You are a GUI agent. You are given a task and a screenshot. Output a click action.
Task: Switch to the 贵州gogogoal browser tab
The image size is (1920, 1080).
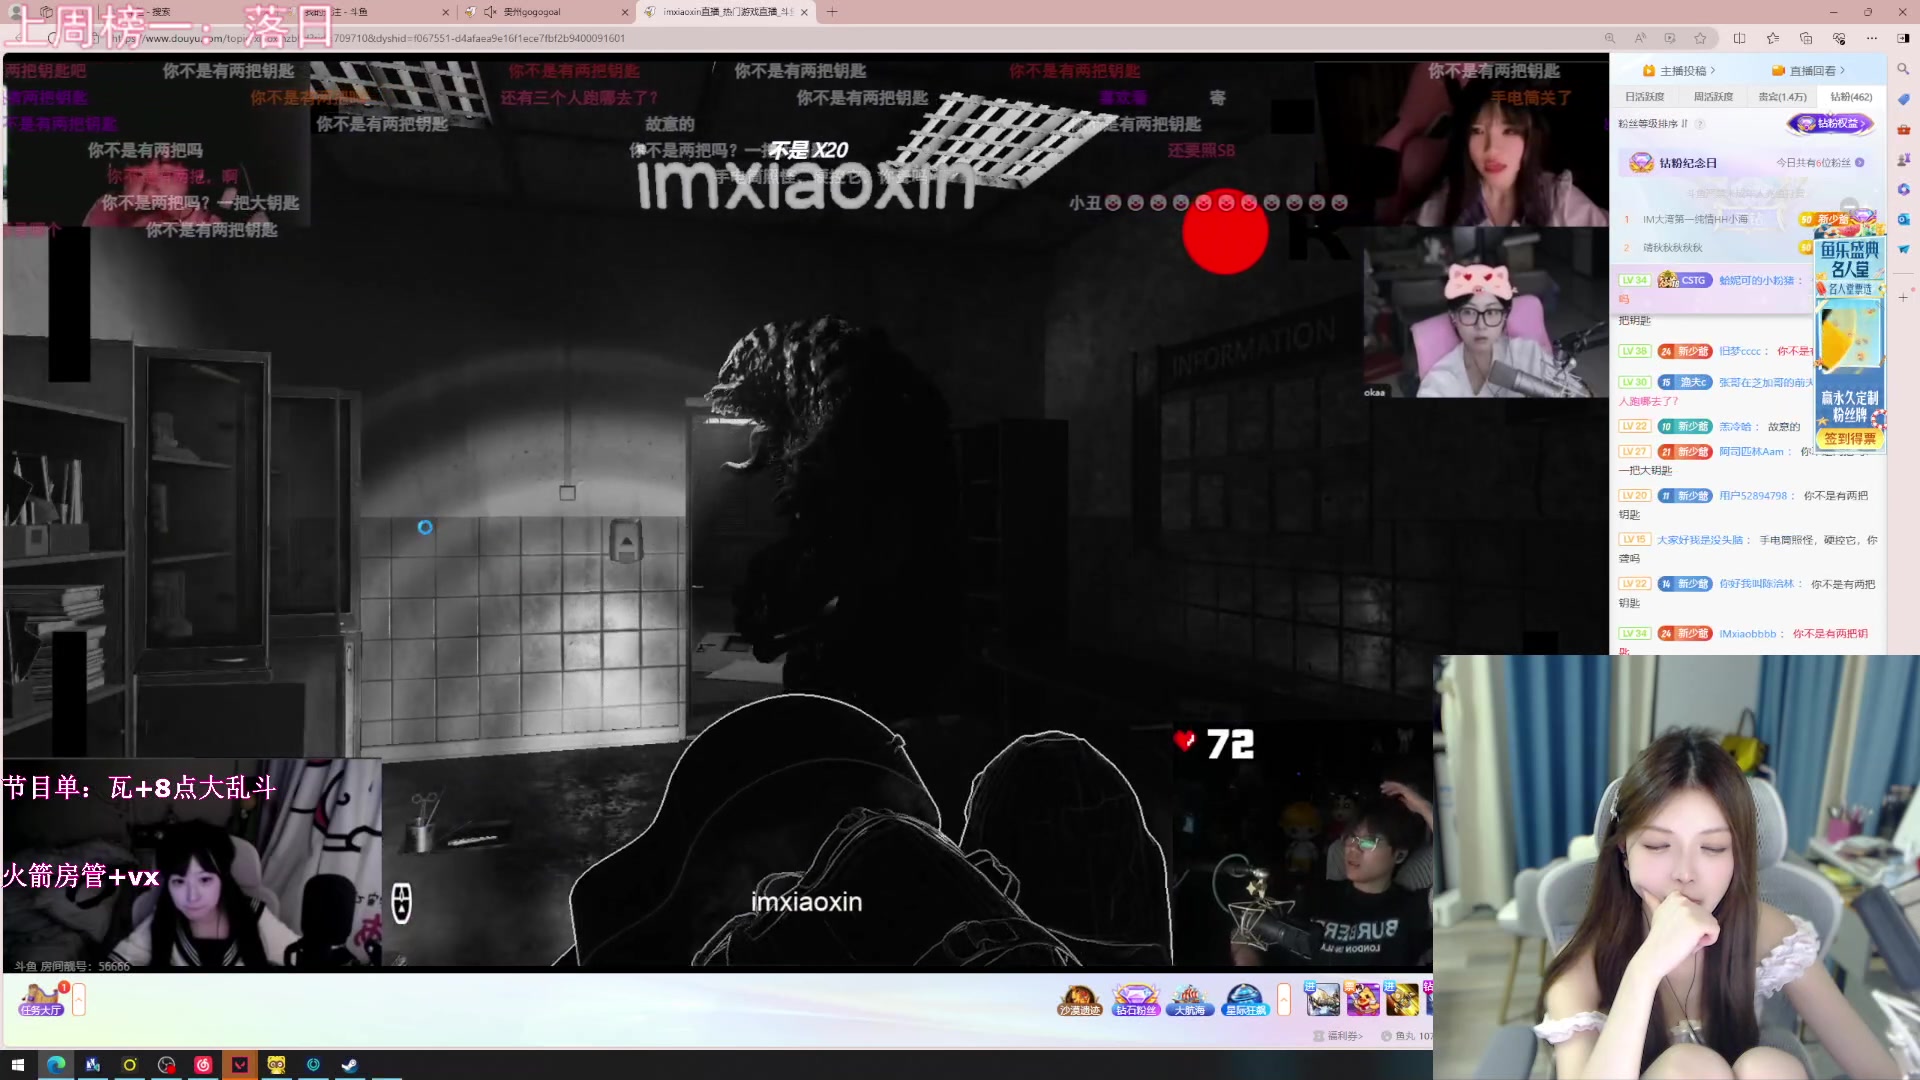point(547,12)
